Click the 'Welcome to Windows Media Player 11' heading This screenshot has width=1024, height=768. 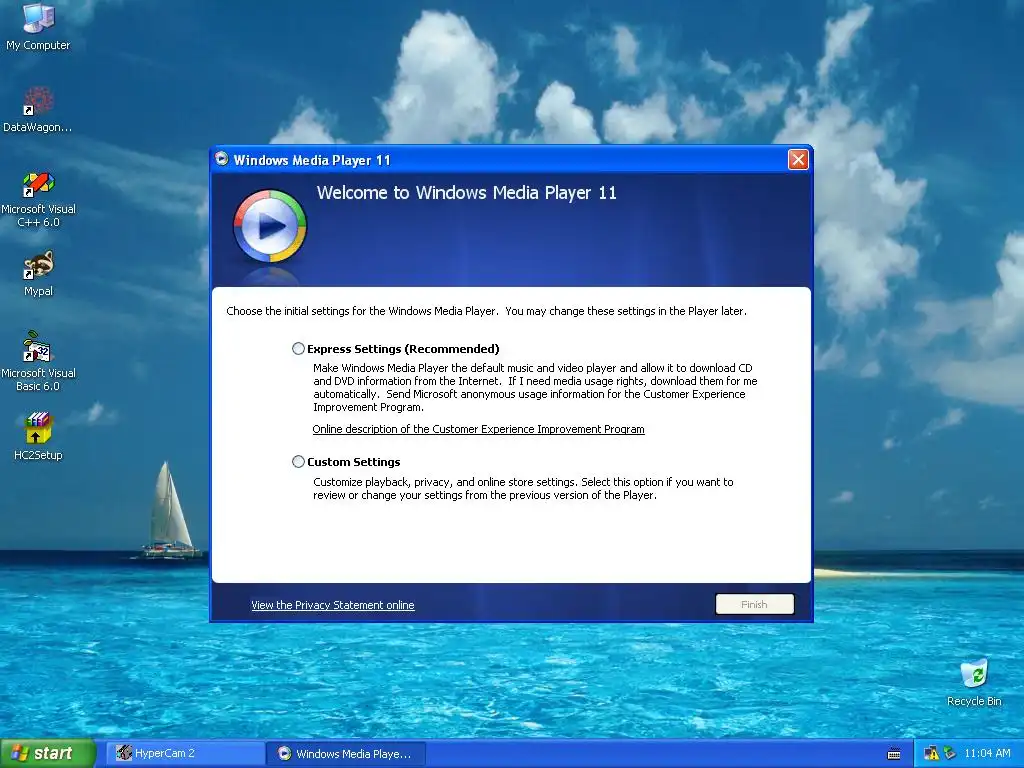466,193
